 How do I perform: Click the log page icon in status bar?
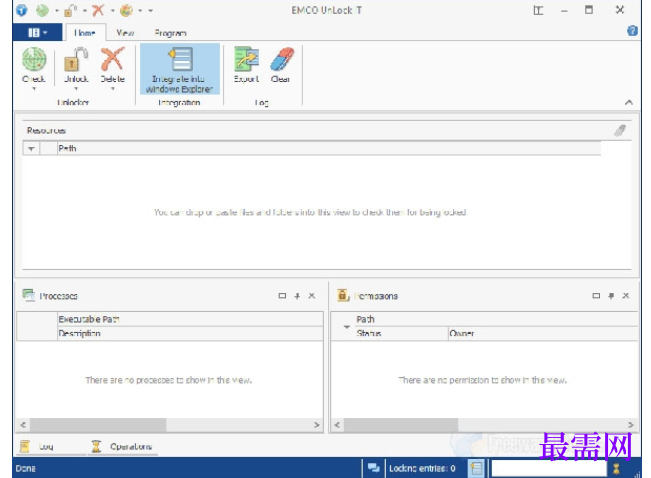(476, 468)
